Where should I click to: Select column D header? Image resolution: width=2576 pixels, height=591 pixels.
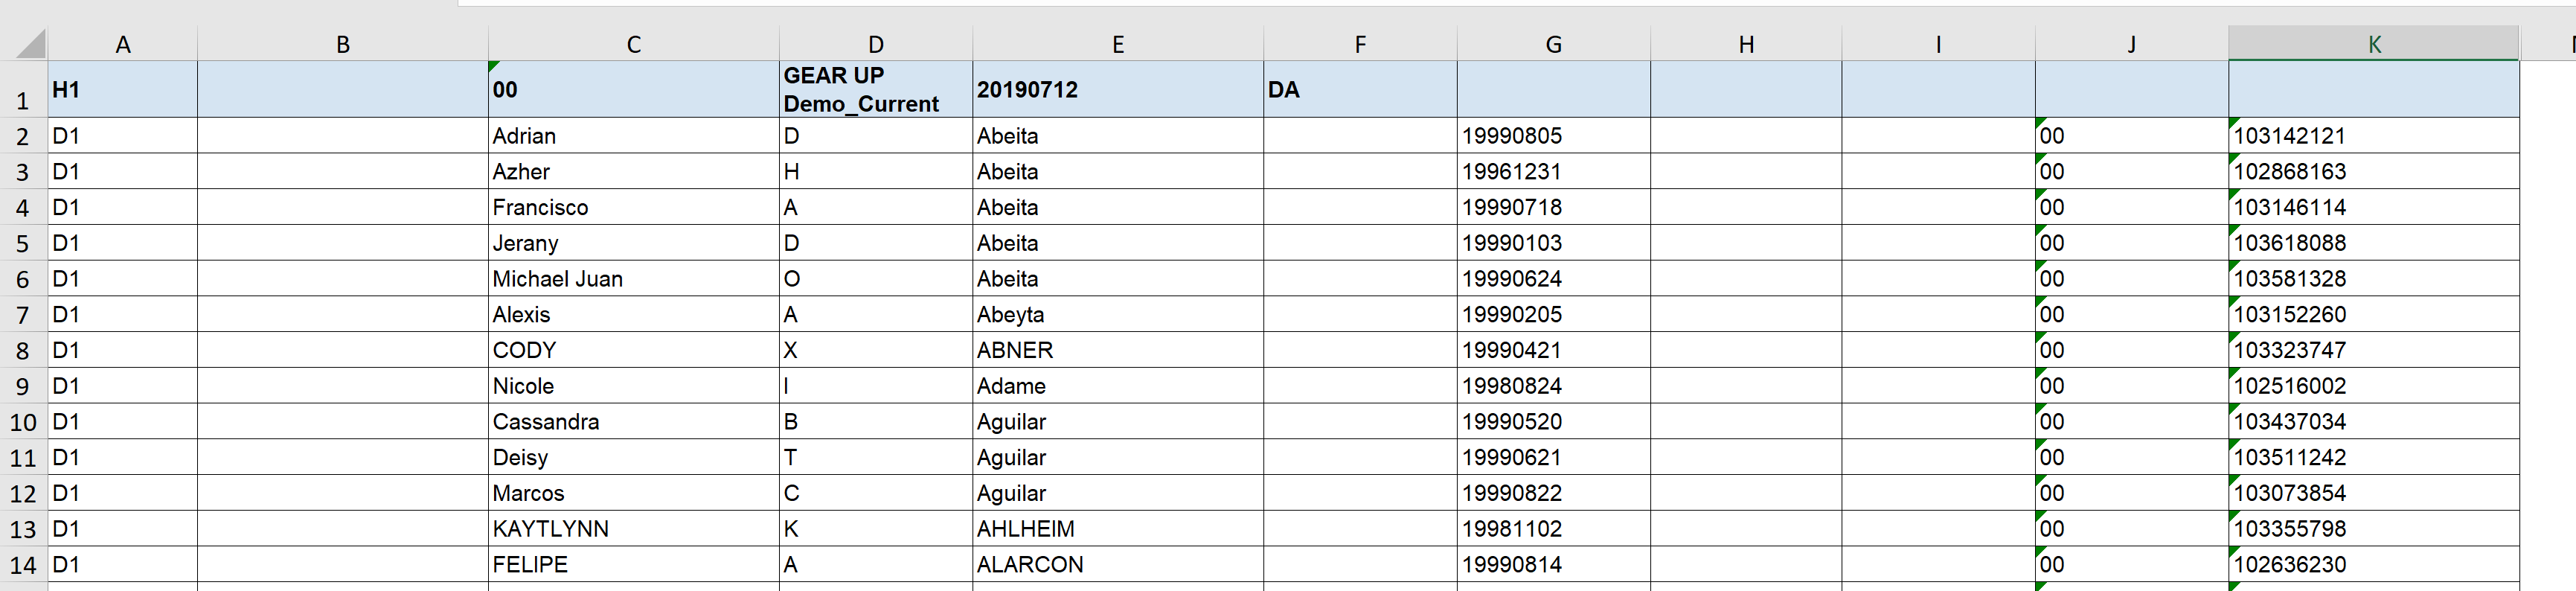pos(876,44)
